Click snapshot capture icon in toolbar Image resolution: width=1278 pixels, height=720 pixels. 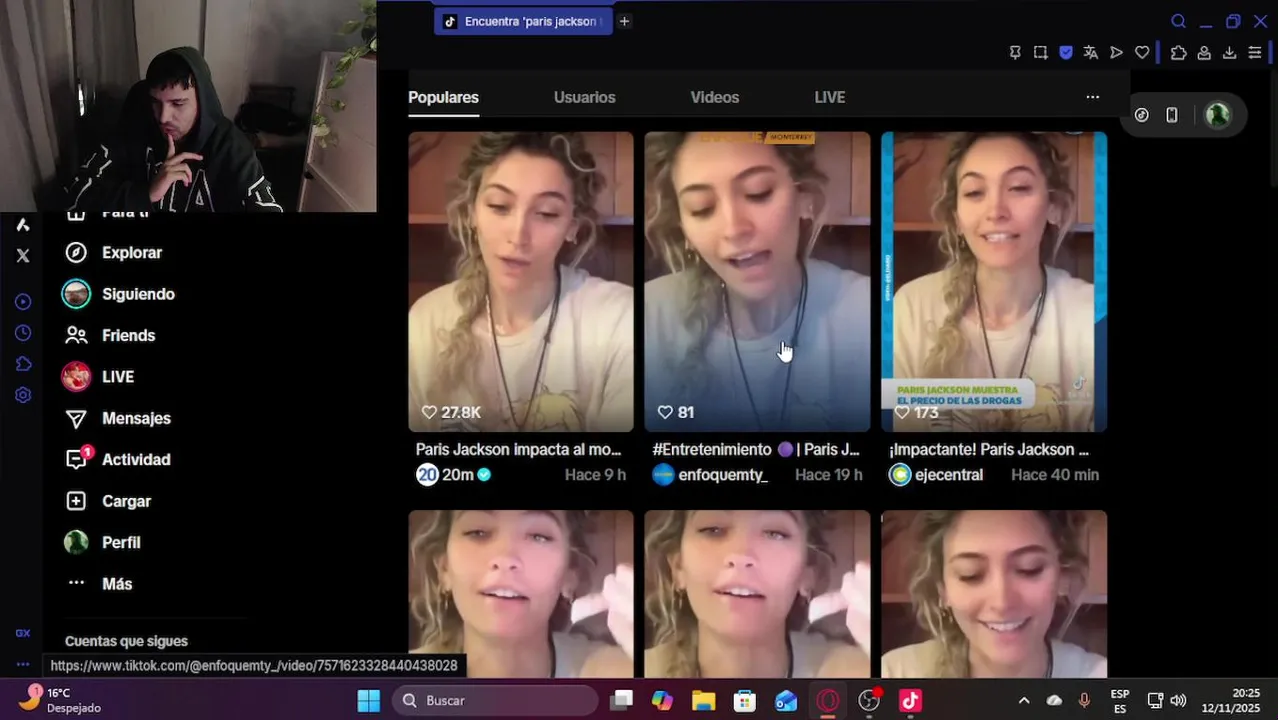(1040, 53)
